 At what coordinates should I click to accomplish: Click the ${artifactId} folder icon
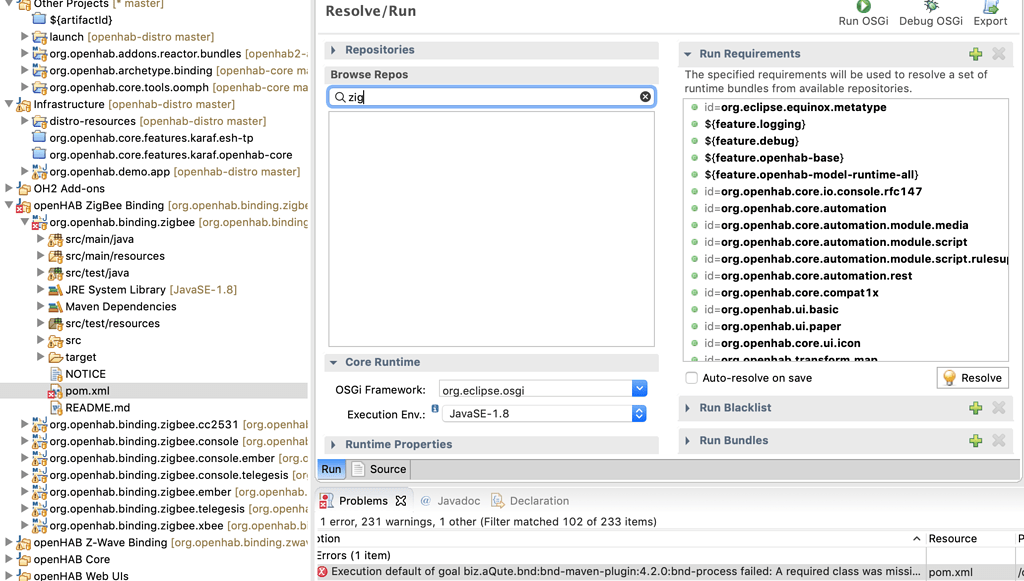coord(39,19)
